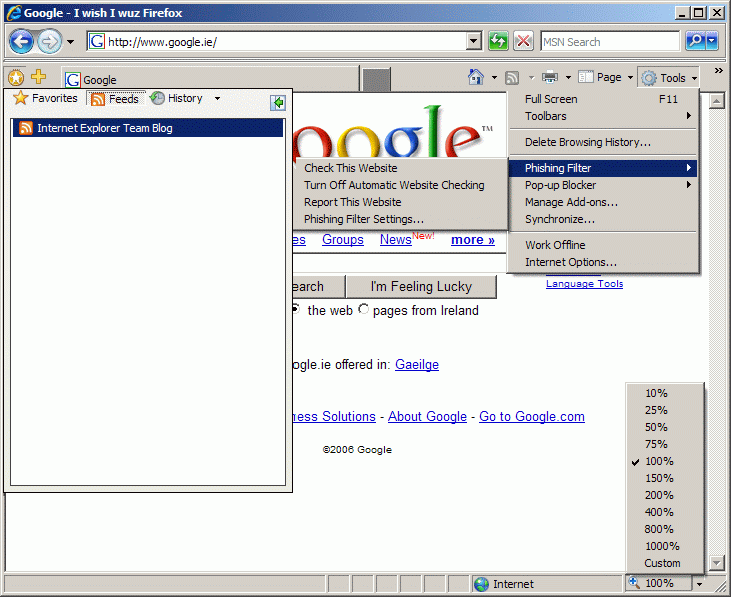Select the Internet Explorer Team Blog feed
Viewport: 731px width, 597px height.
click(x=148, y=128)
